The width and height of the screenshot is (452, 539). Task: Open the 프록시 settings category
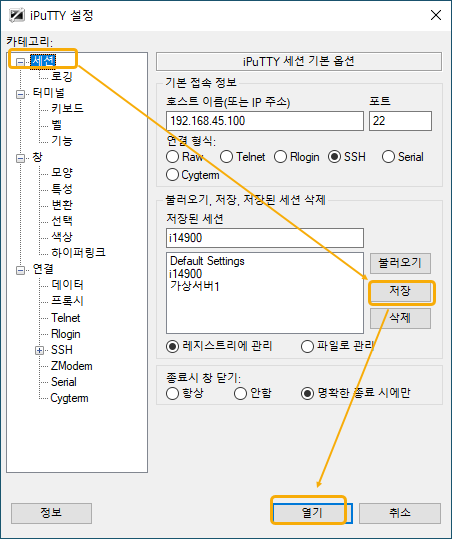pos(67,301)
